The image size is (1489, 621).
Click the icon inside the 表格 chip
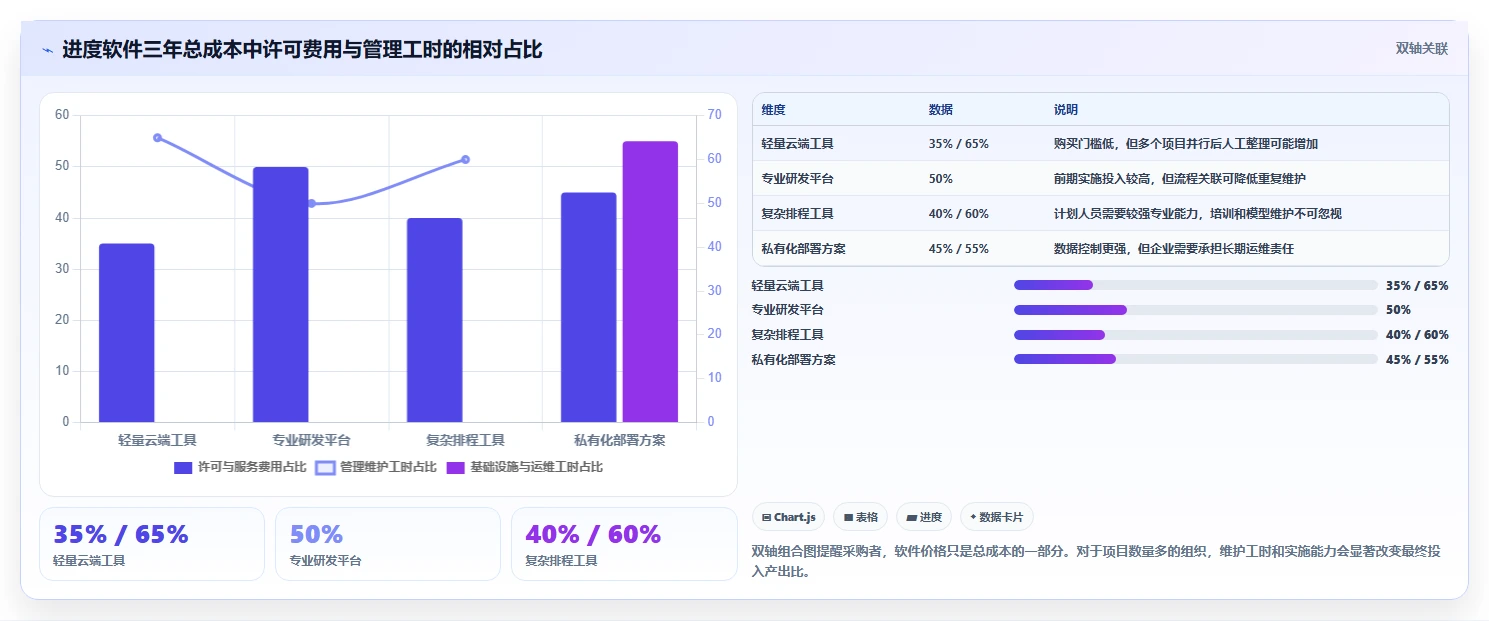pyautogui.click(x=848, y=518)
